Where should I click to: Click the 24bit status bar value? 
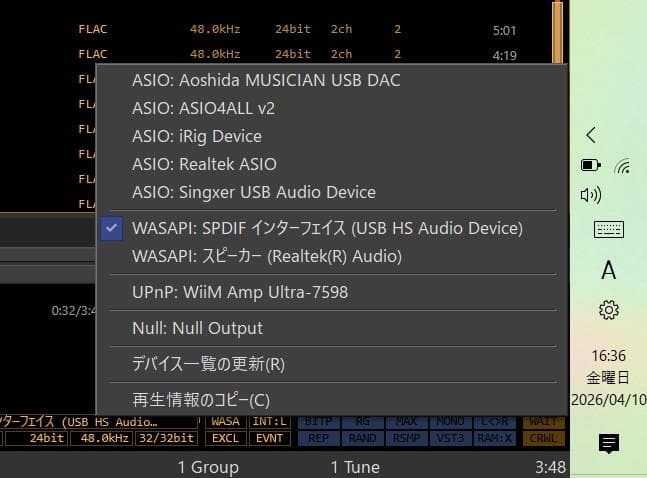(36, 438)
